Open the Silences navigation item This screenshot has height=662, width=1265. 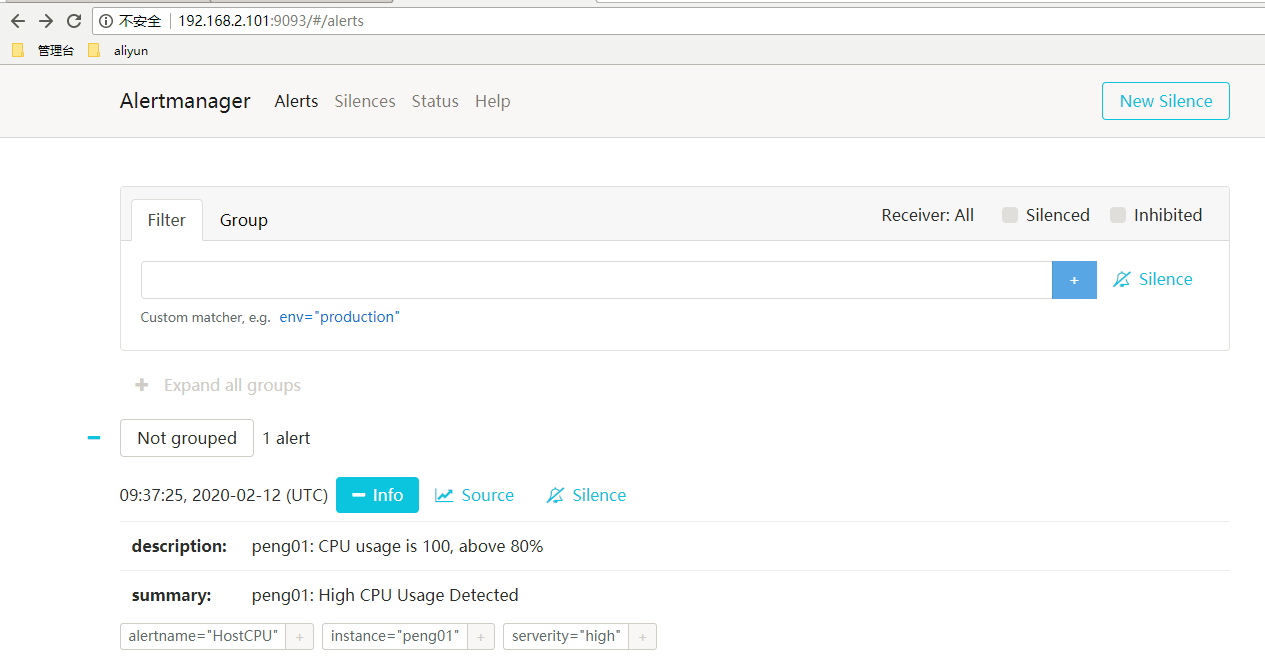(365, 101)
